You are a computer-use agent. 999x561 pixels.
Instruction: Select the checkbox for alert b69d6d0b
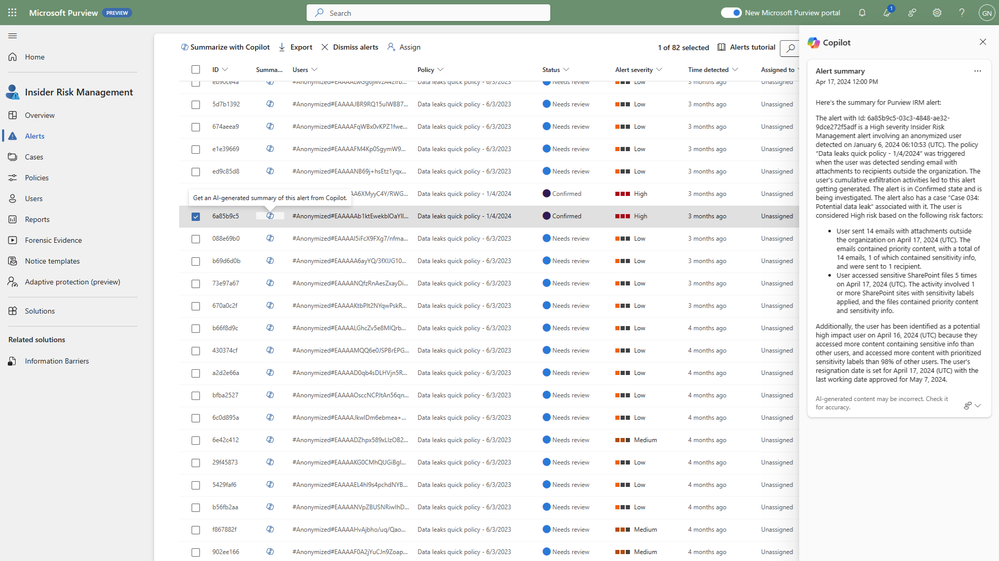click(196, 261)
